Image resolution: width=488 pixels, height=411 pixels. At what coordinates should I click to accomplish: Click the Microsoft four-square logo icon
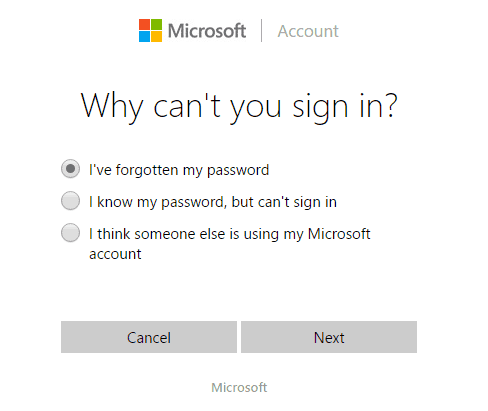click(x=150, y=30)
